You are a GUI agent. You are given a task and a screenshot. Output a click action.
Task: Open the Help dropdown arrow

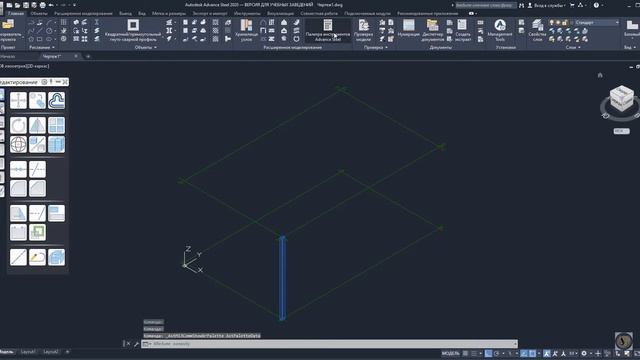pyautogui.click(x=602, y=5)
